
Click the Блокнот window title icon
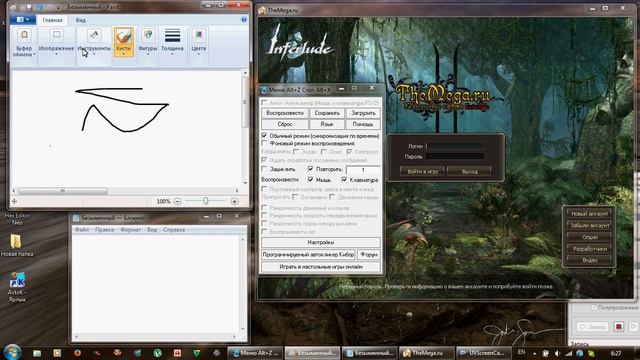pos(76,218)
